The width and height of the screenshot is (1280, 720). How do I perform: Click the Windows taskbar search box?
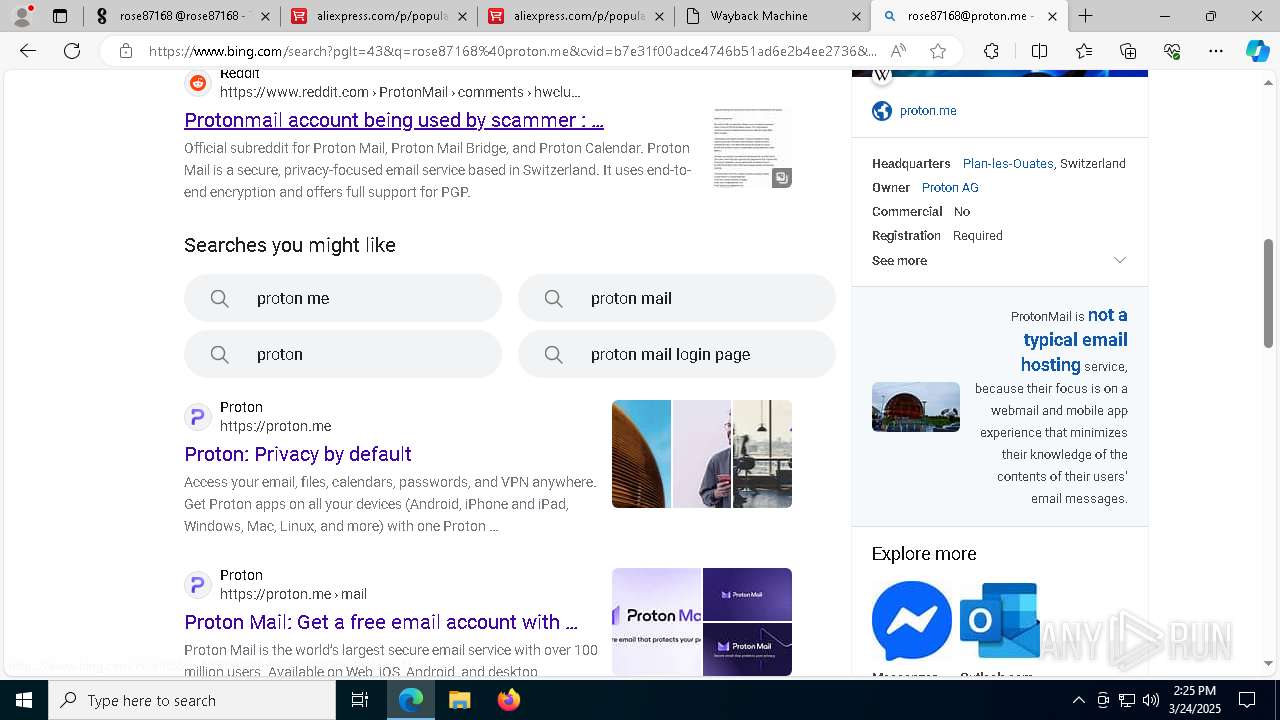[192, 700]
